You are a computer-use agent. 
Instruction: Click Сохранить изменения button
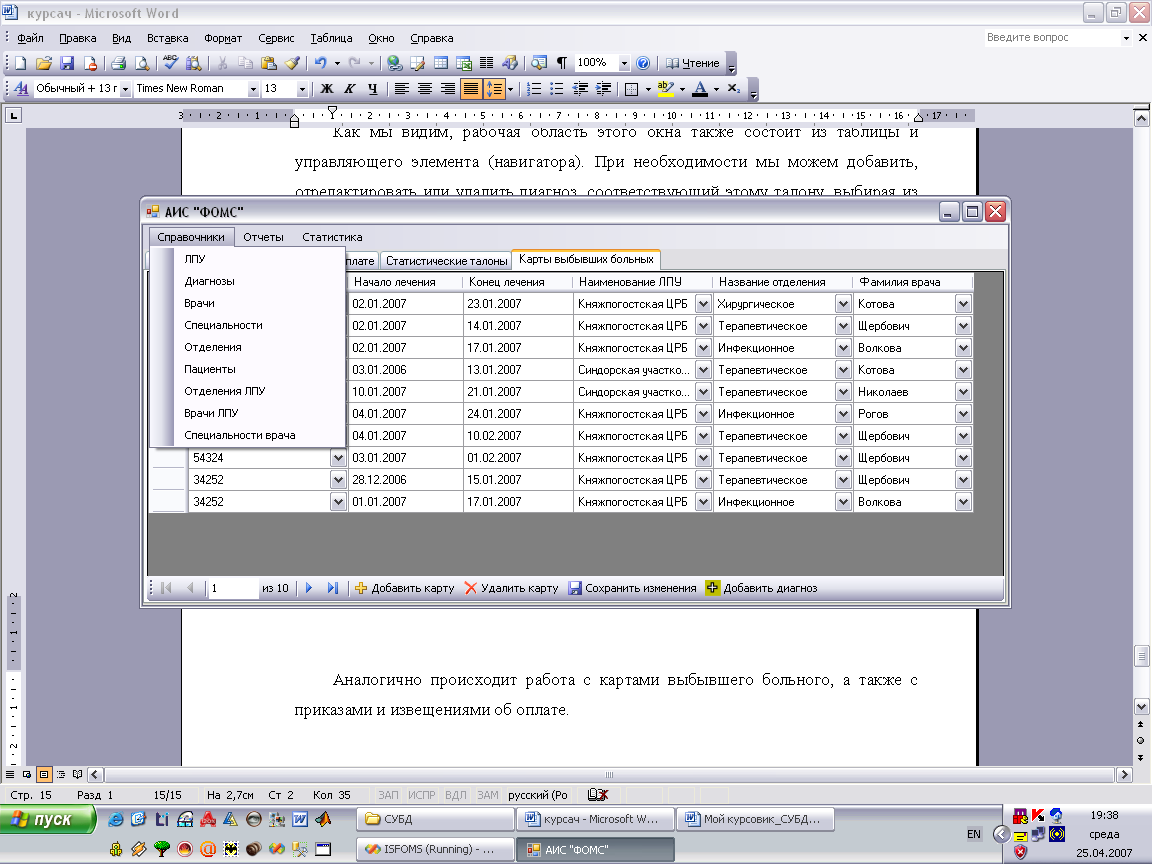(x=633, y=588)
